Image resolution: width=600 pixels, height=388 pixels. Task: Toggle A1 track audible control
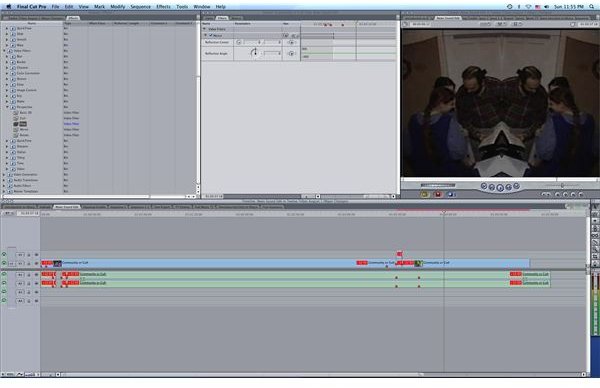4,274
